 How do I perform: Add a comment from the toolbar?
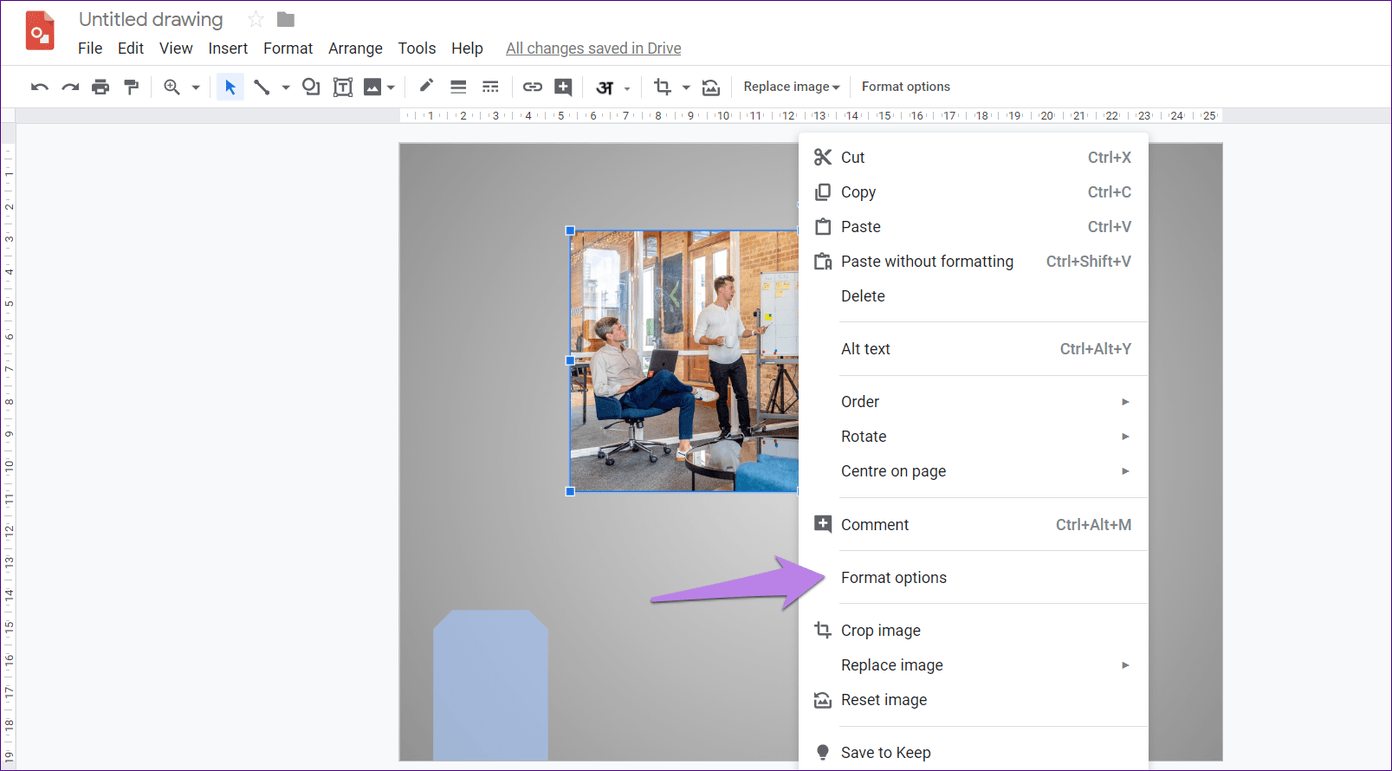tap(563, 87)
